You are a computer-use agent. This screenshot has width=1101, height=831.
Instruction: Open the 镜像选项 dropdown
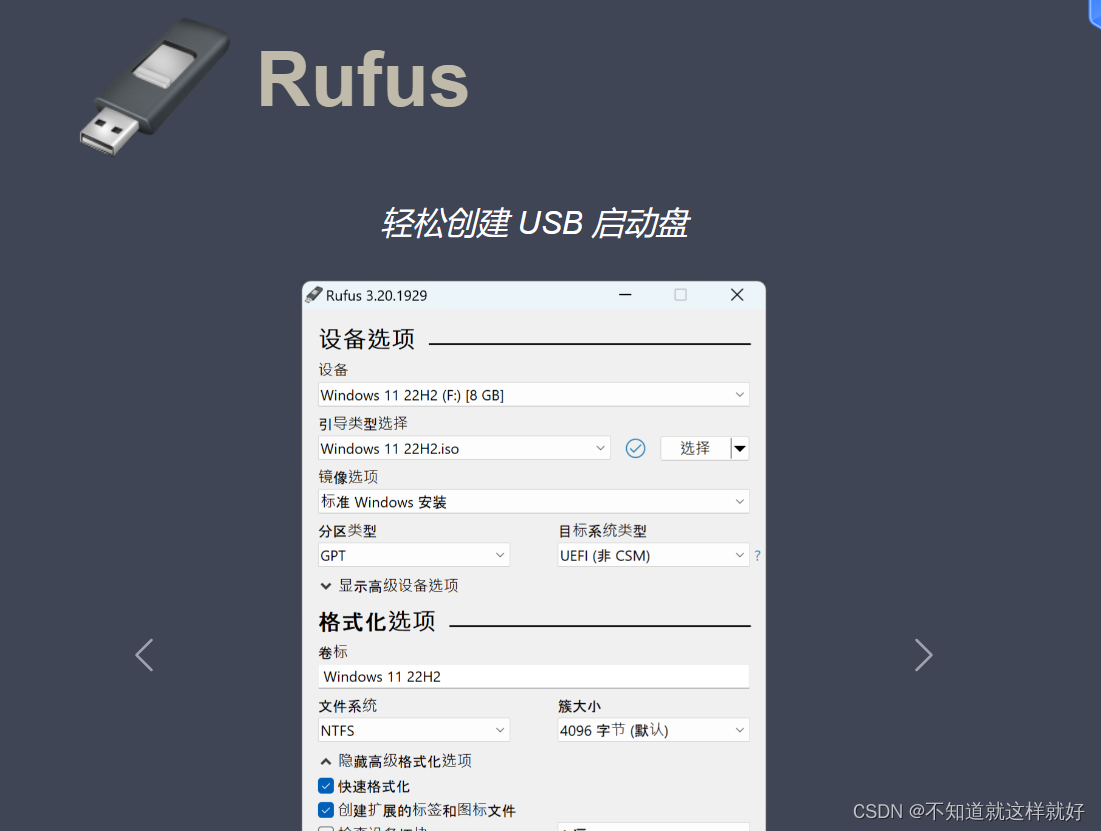pyautogui.click(x=534, y=502)
